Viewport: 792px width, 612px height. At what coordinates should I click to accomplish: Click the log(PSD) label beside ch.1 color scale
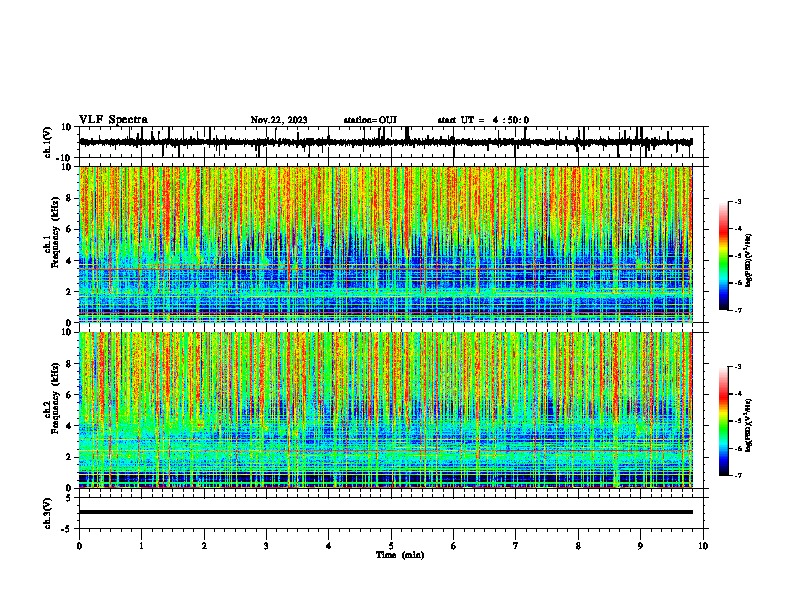pos(749,260)
